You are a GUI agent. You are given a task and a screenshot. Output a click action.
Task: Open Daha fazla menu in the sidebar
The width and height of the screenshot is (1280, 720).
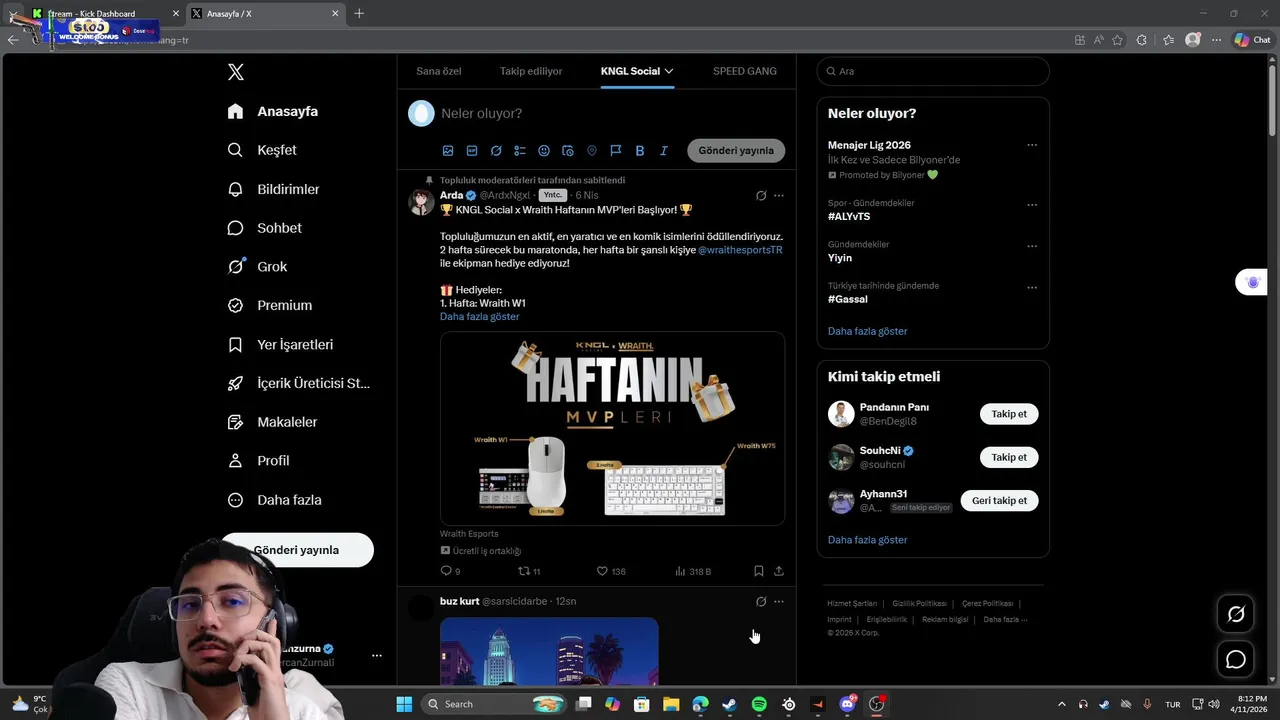coord(274,500)
